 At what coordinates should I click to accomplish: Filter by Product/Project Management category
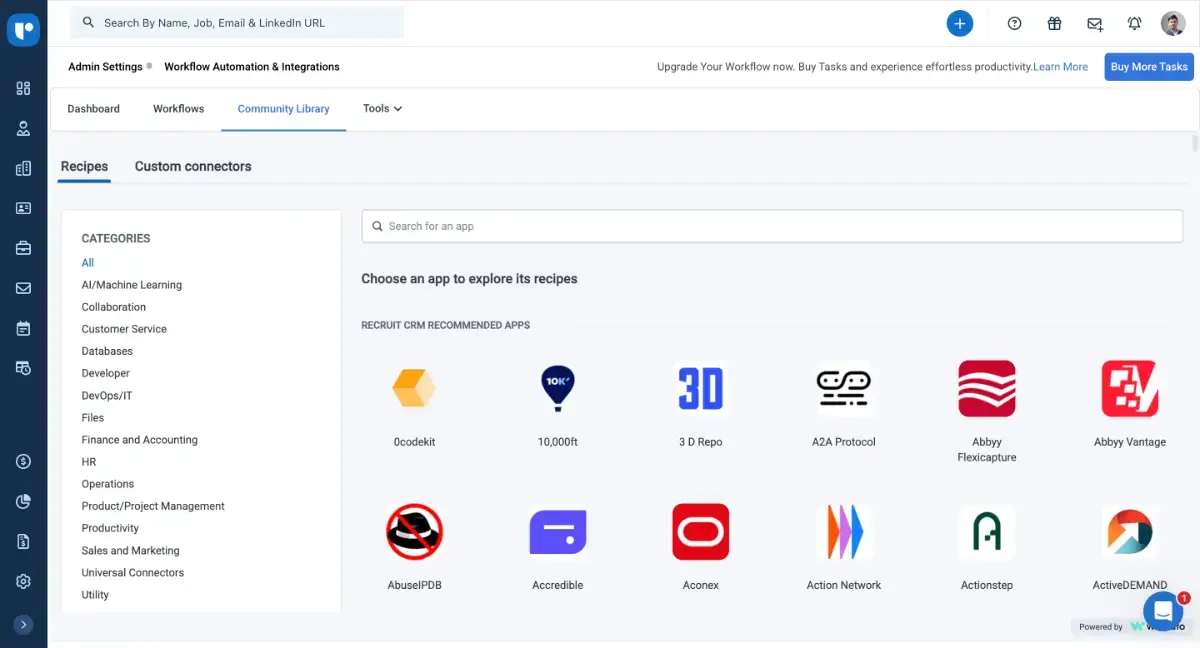[x=153, y=506]
